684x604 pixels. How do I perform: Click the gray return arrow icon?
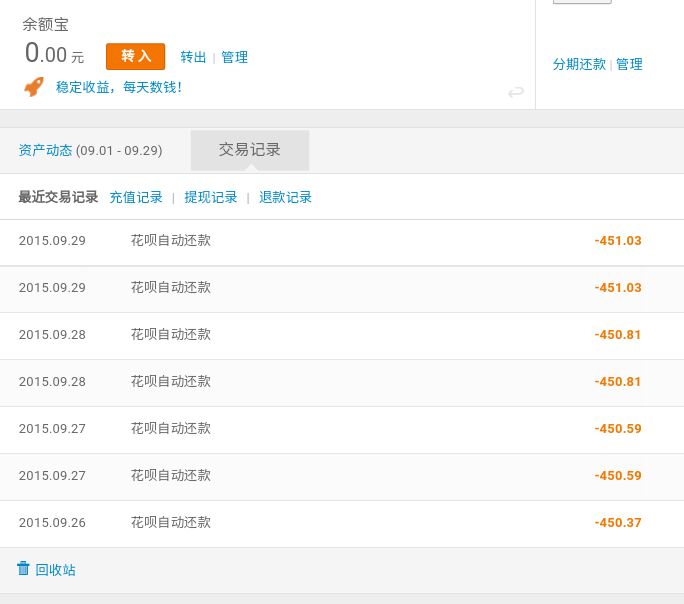[516, 92]
